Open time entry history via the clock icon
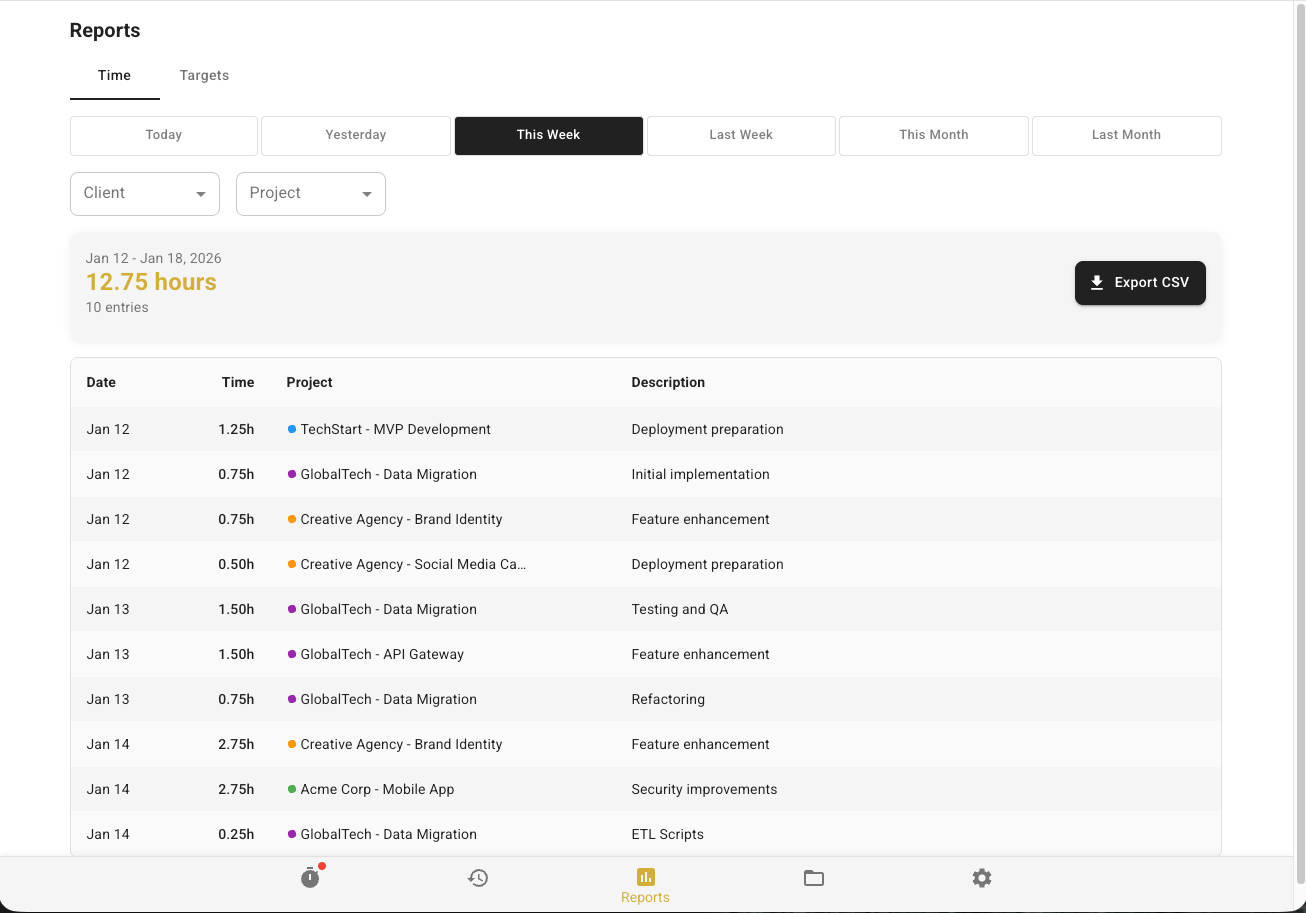This screenshot has height=913, width=1306. coord(478,878)
